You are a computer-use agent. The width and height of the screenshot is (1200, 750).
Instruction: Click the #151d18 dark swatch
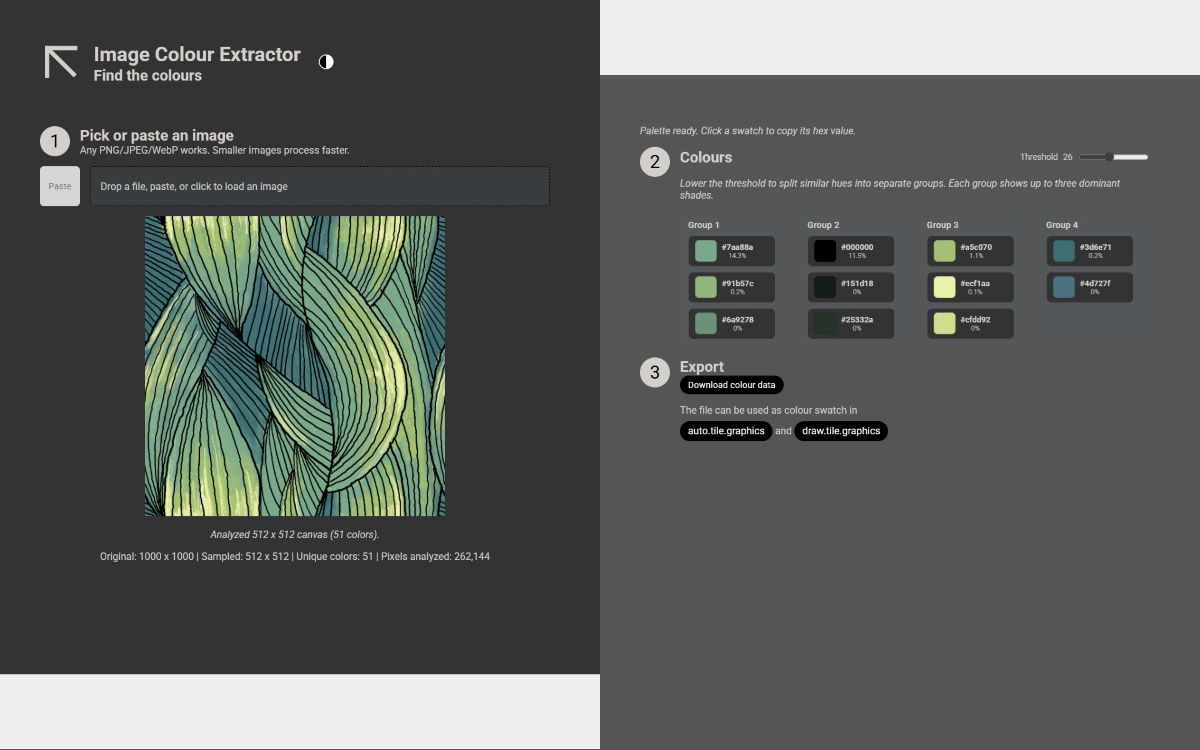(x=850, y=288)
